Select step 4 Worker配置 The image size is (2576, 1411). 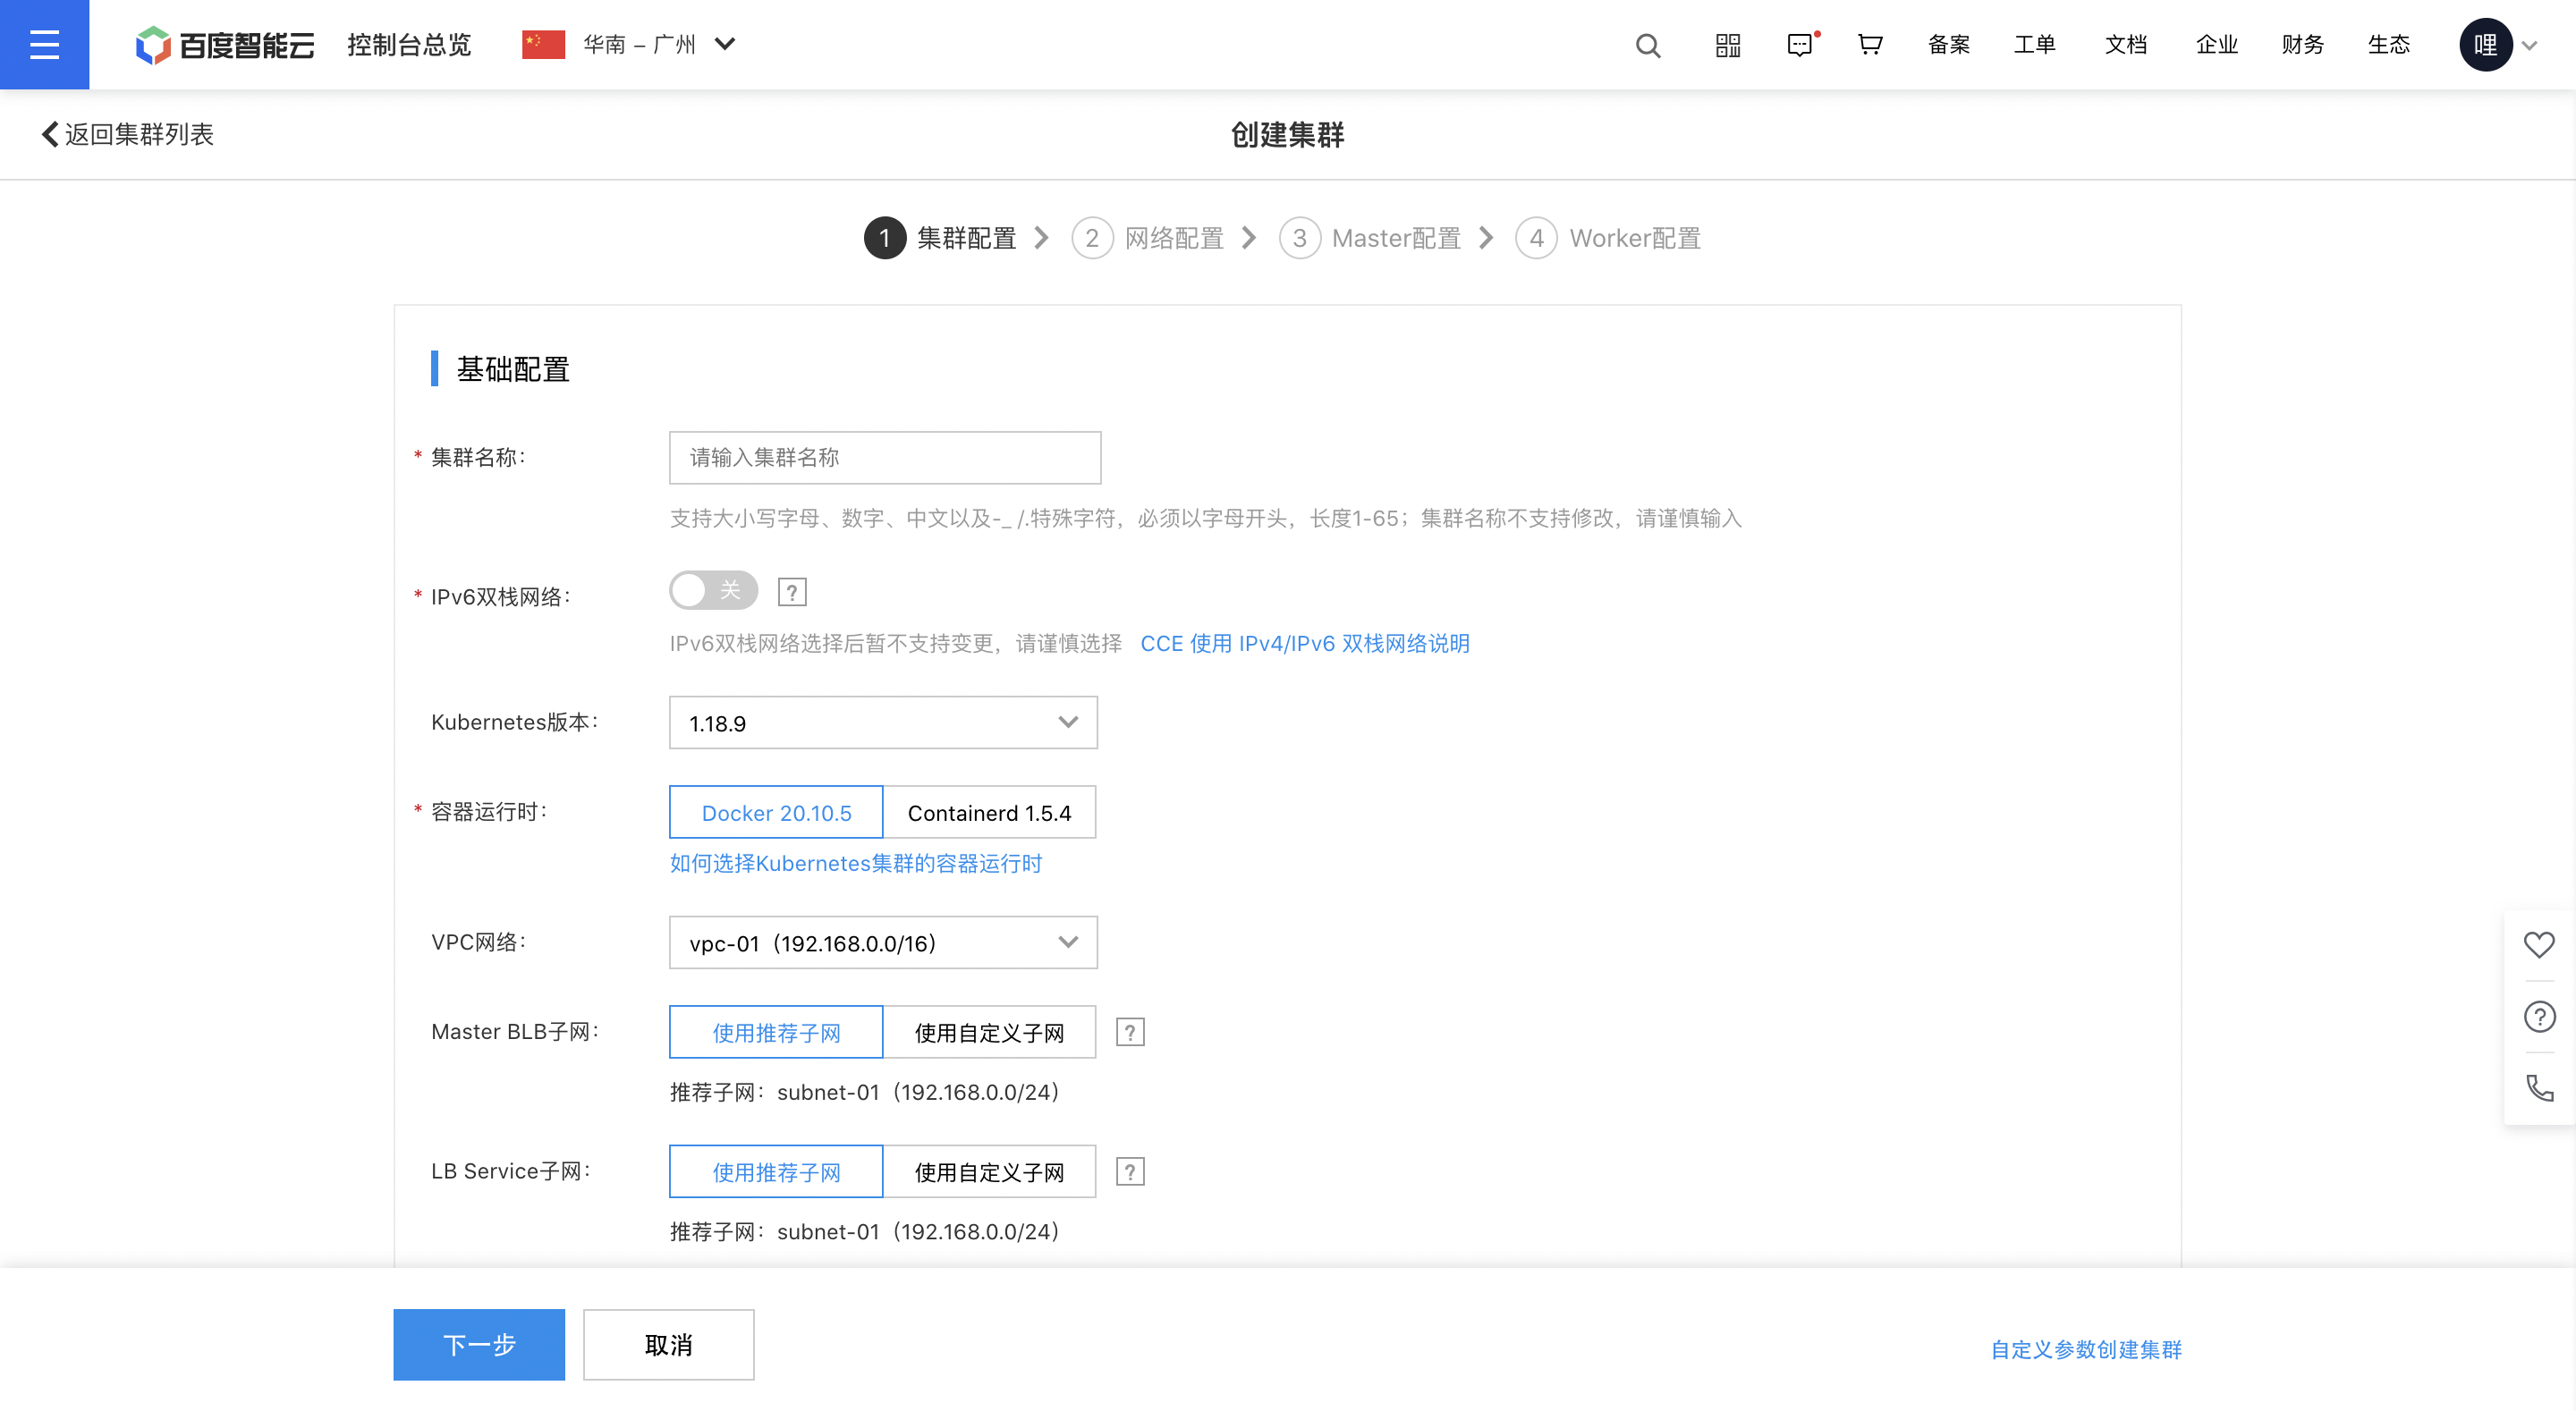pyautogui.click(x=1608, y=238)
